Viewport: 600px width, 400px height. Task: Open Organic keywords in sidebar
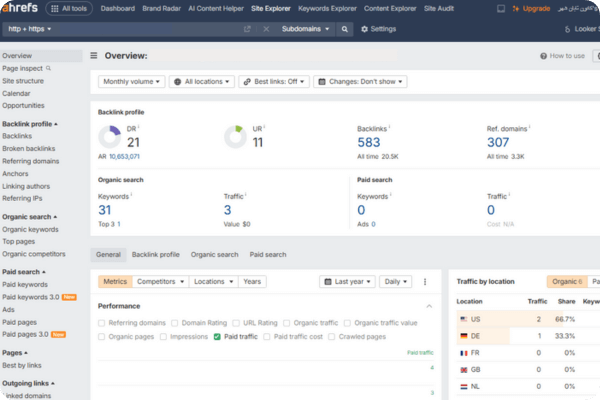(x=30, y=229)
